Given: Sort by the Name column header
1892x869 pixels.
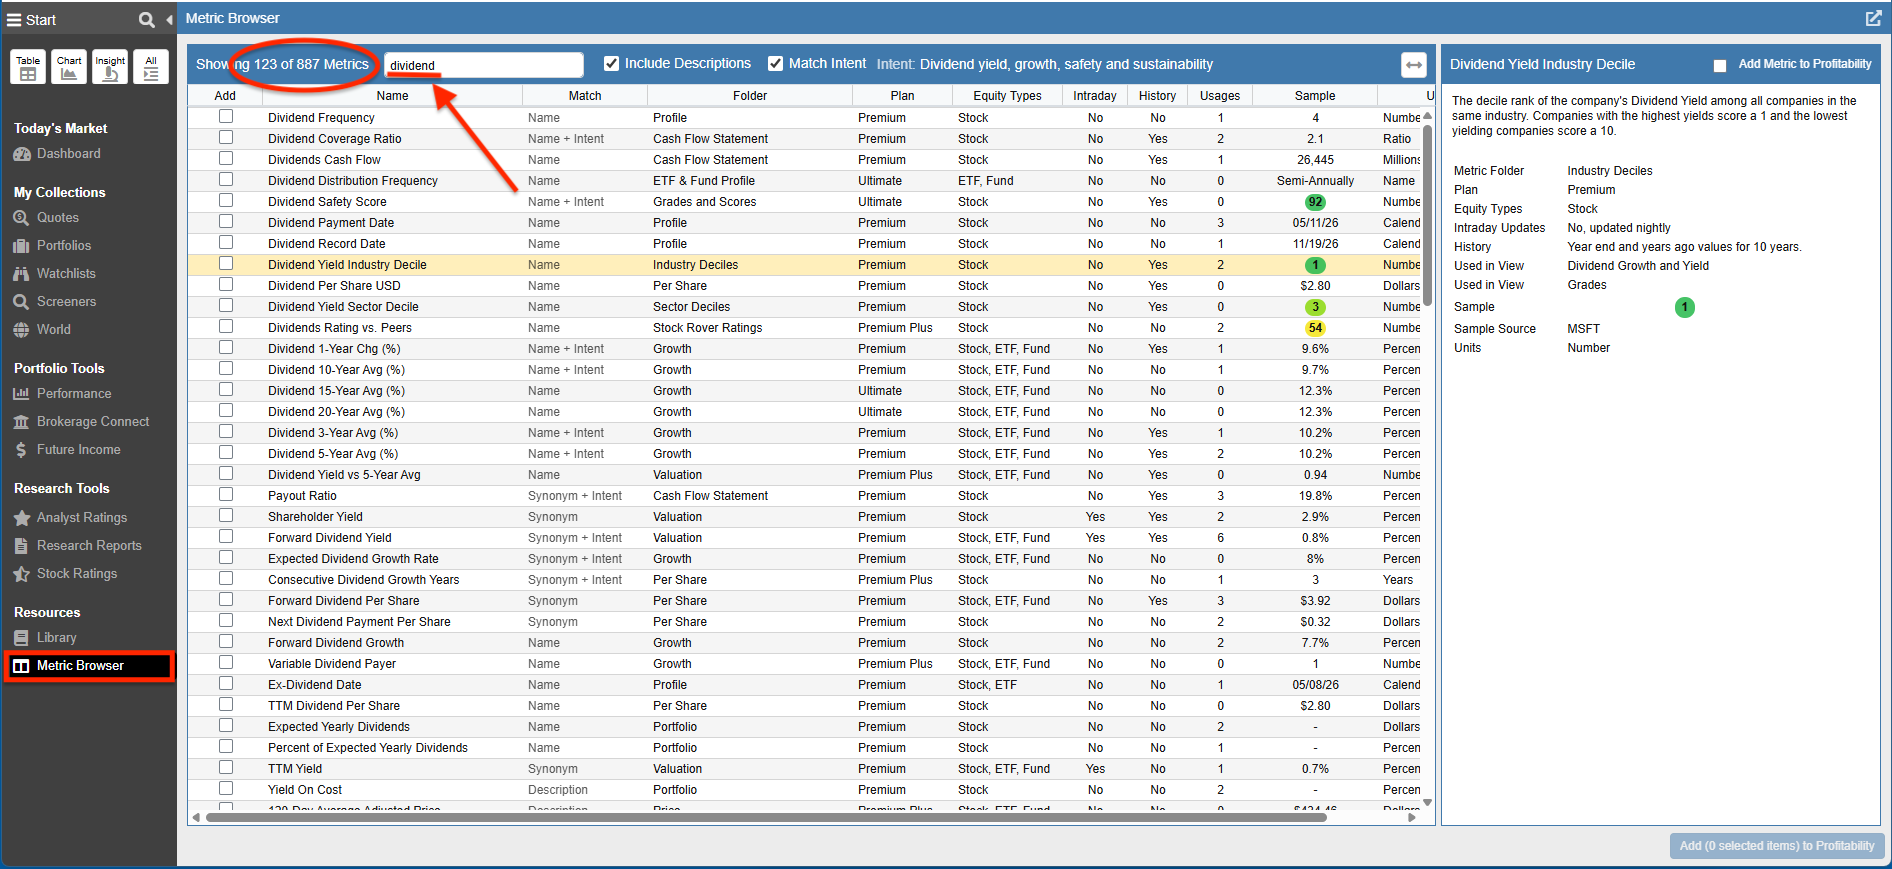Looking at the screenshot, I should [x=392, y=96].
